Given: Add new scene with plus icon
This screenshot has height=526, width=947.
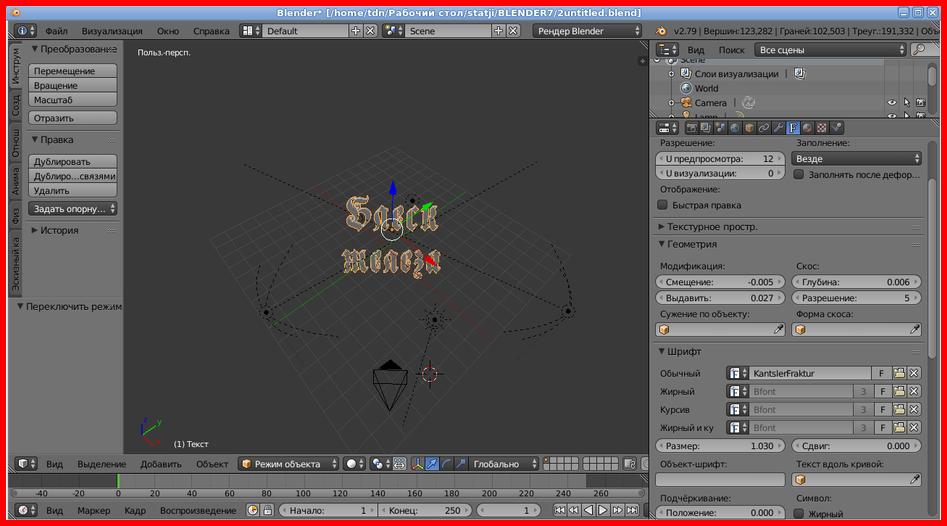Looking at the screenshot, I should (x=498, y=31).
